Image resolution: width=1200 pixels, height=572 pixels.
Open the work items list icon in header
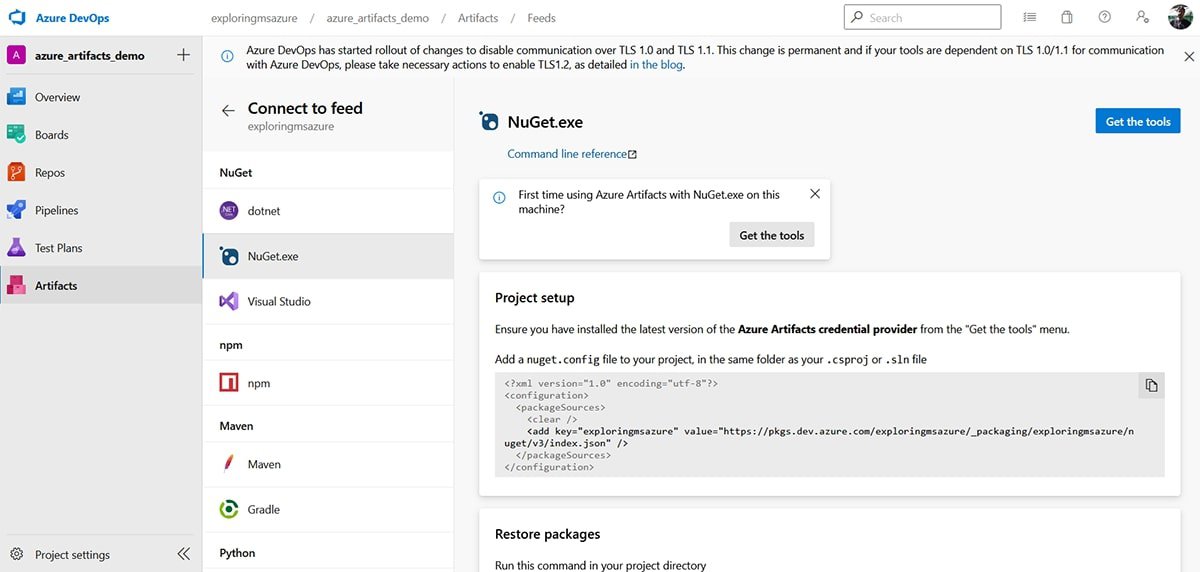[x=1030, y=18]
